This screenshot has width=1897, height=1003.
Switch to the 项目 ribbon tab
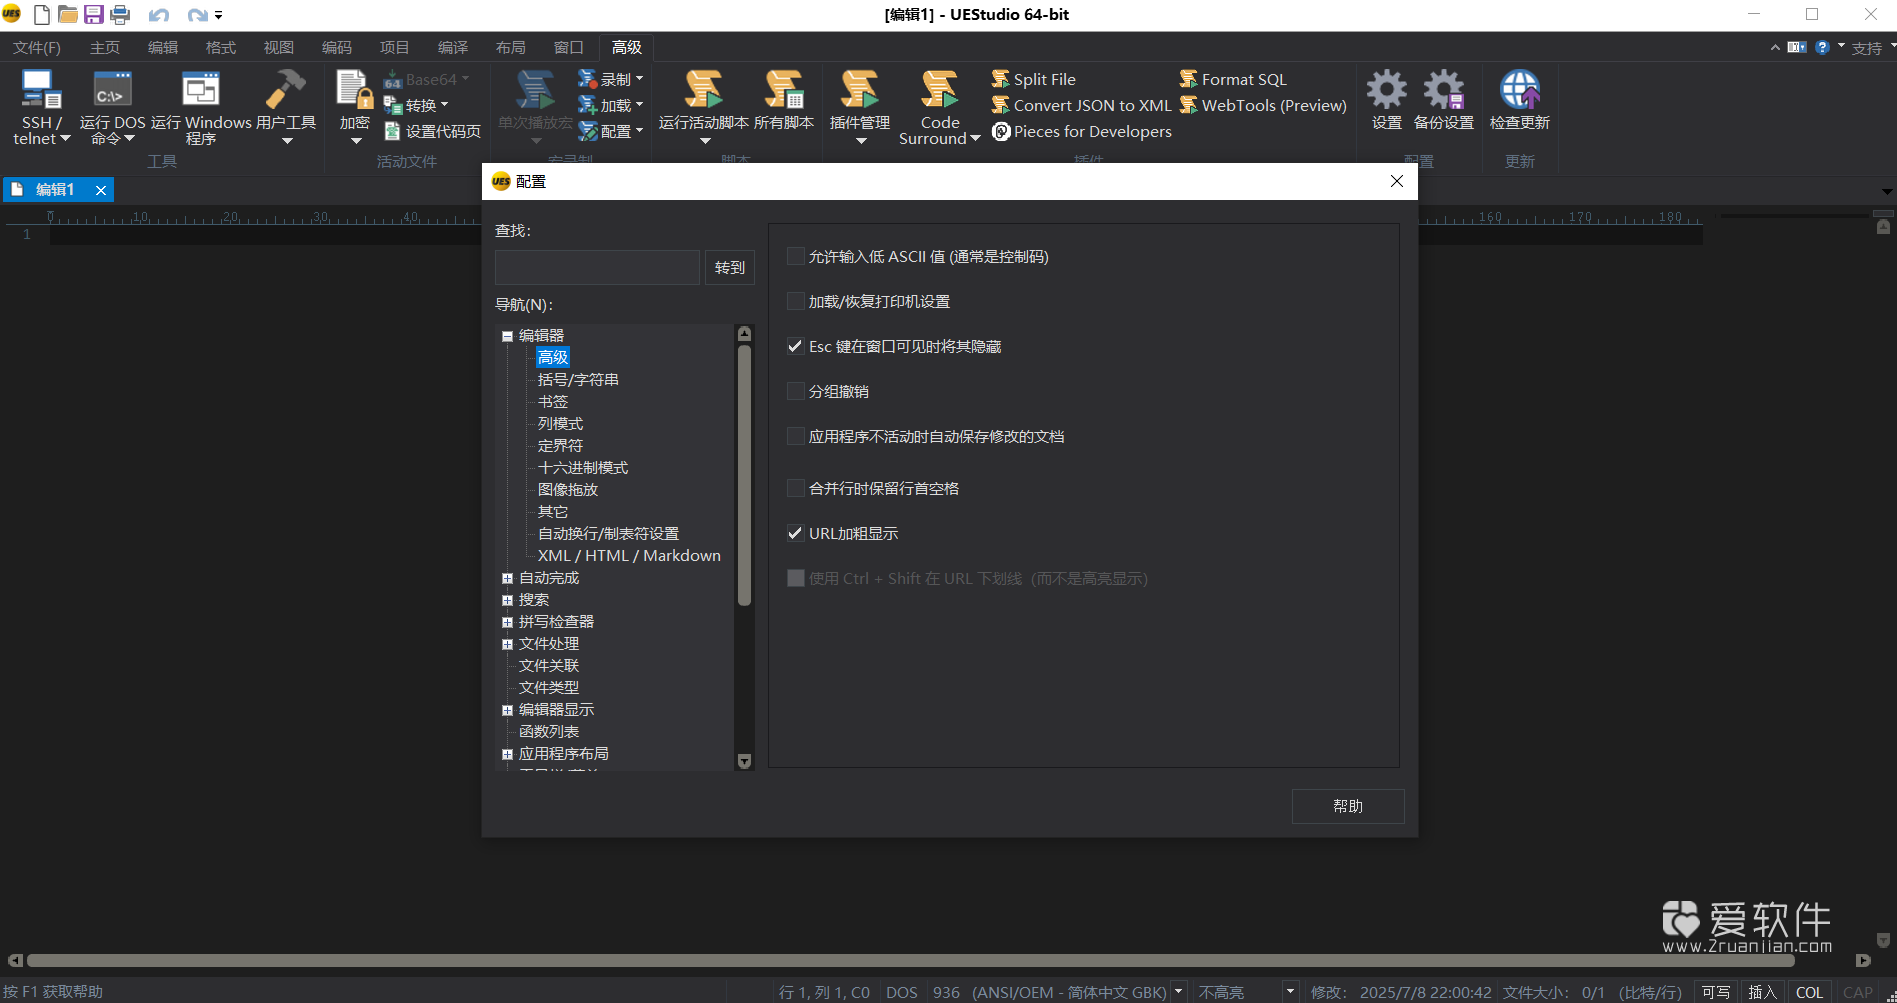pos(395,47)
